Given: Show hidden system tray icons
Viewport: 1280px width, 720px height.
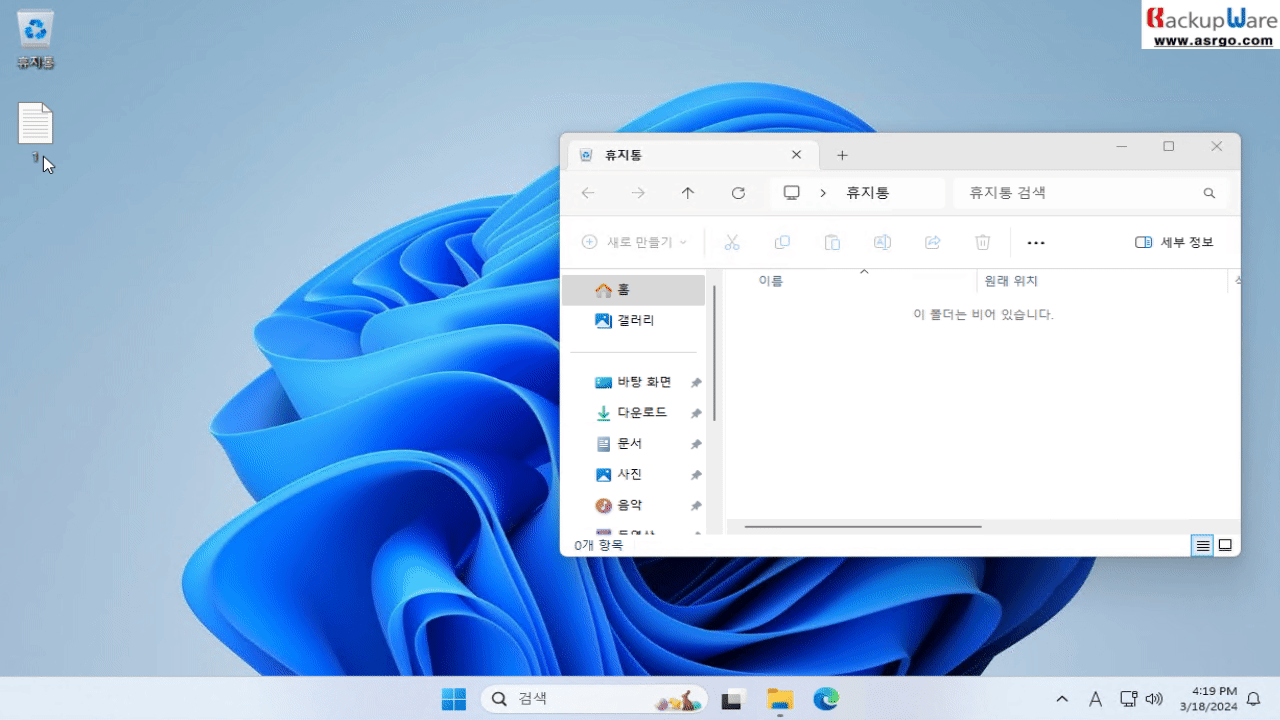Looking at the screenshot, I should click(x=1062, y=699).
